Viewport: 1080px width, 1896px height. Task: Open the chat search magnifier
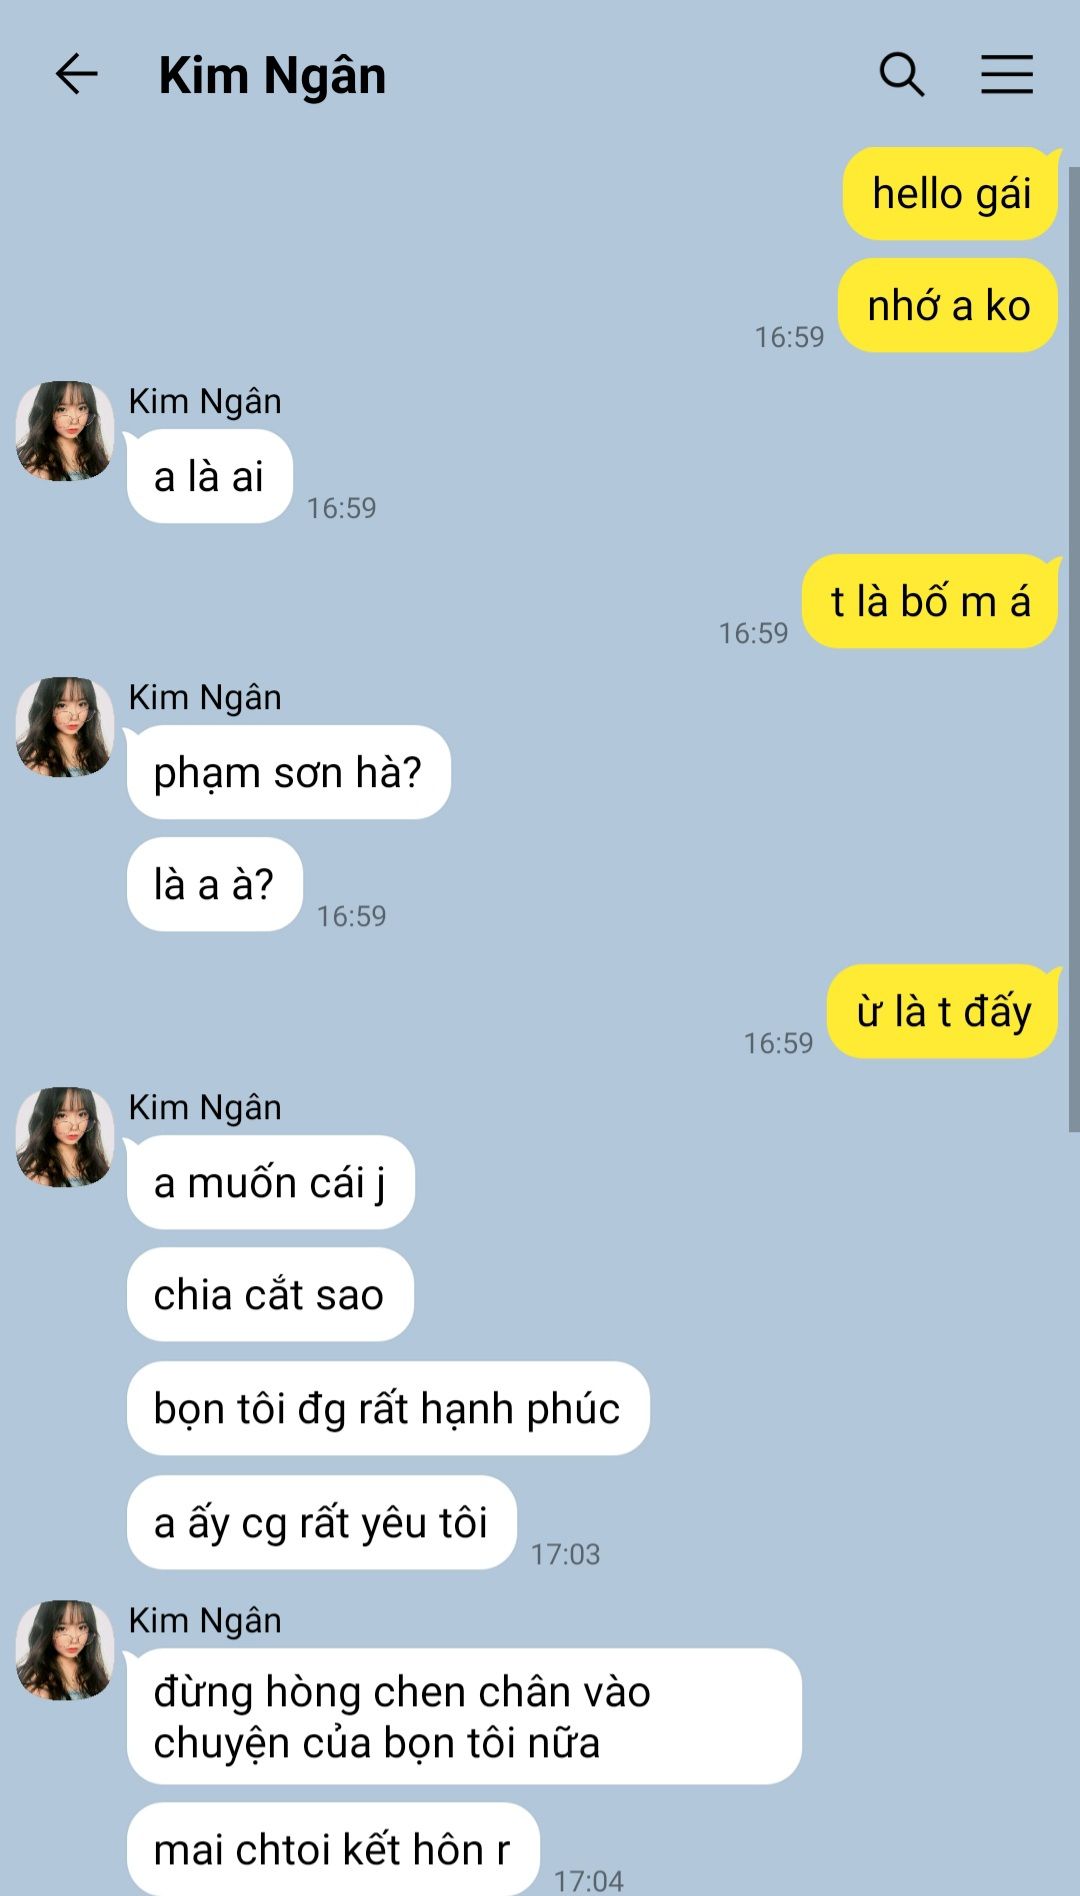[901, 74]
